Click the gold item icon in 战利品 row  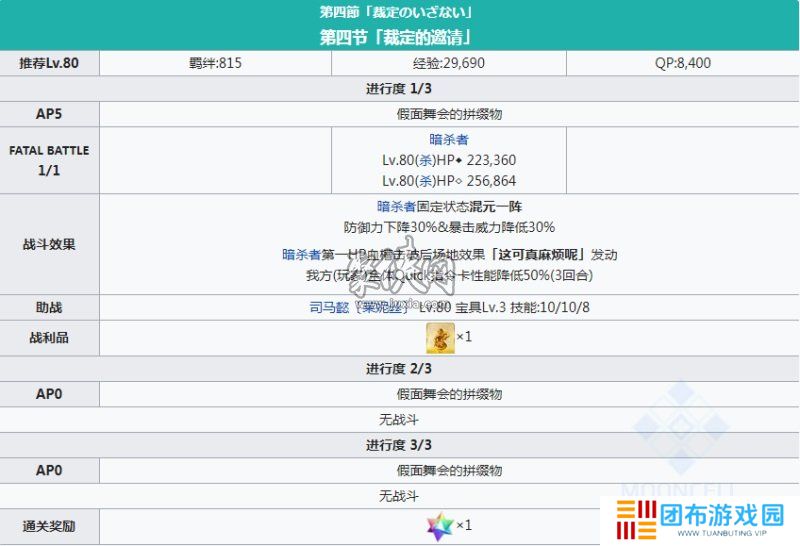tap(440, 338)
